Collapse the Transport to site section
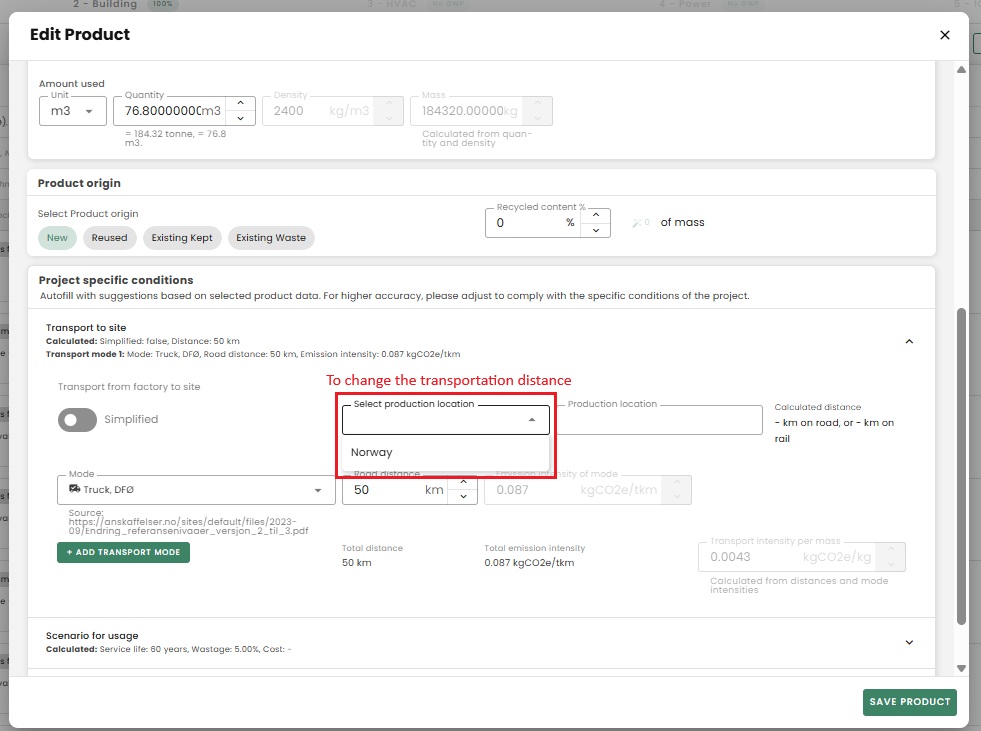 click(909, 341)
